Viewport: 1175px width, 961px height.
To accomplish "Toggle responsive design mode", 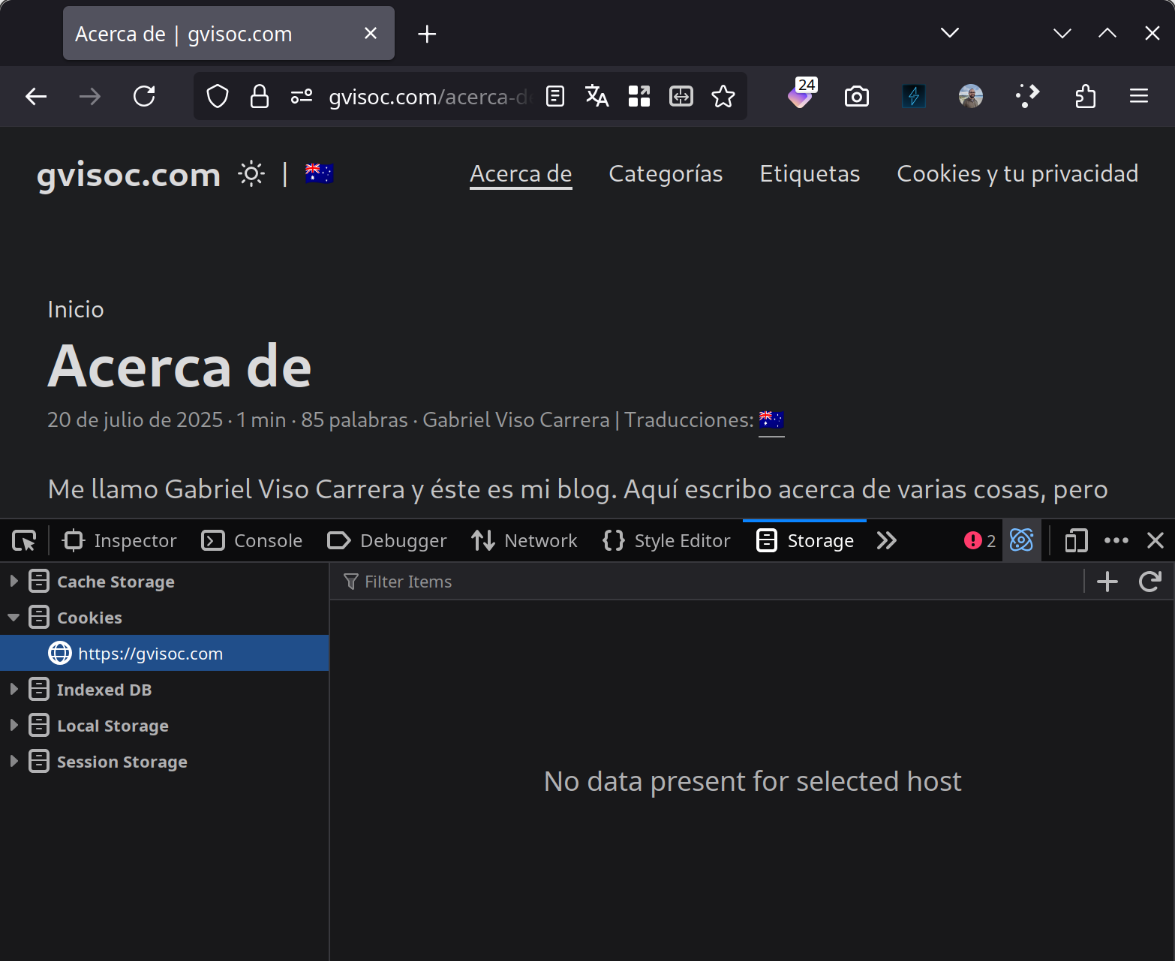I will click(1076, 540).
